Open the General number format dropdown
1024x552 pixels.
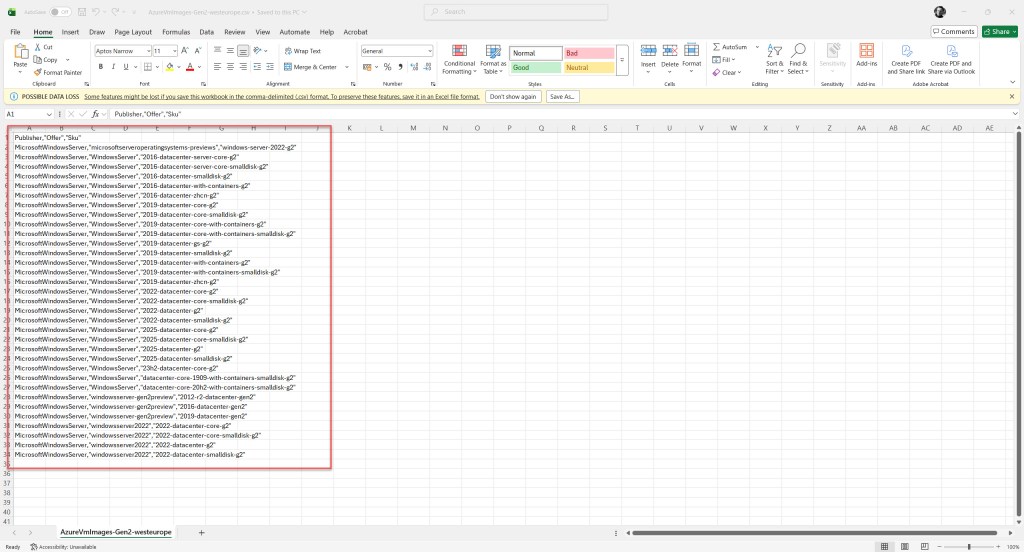pyautogui.click(x=429, y=51)
